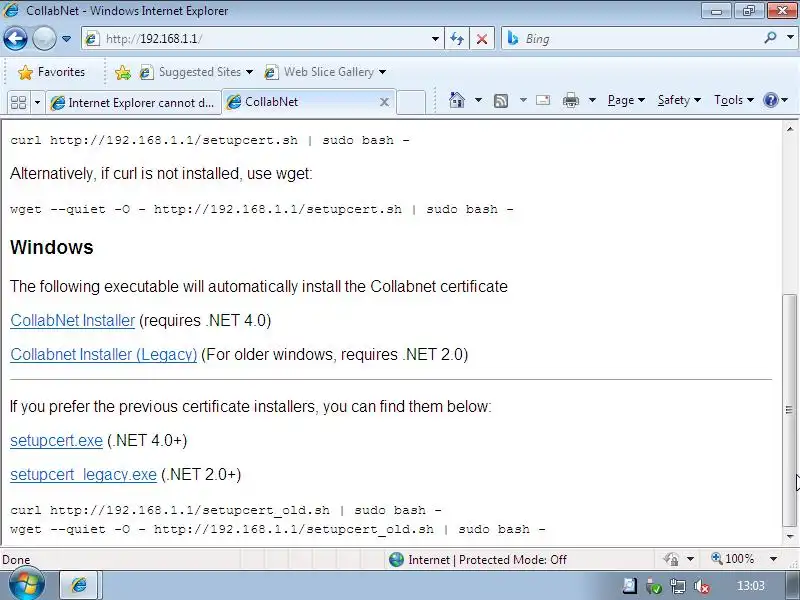Click the page scrollbar up arrow
The image size is (800, 600).
[x=789, y=129]
